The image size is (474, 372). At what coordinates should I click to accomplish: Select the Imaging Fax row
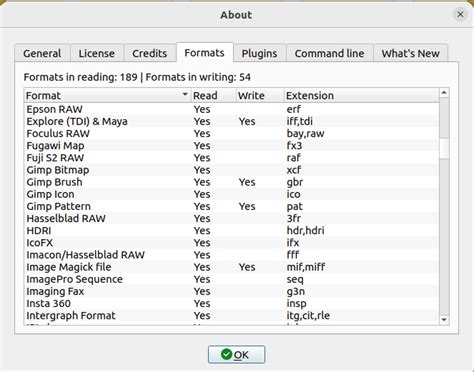coord(232,291)
